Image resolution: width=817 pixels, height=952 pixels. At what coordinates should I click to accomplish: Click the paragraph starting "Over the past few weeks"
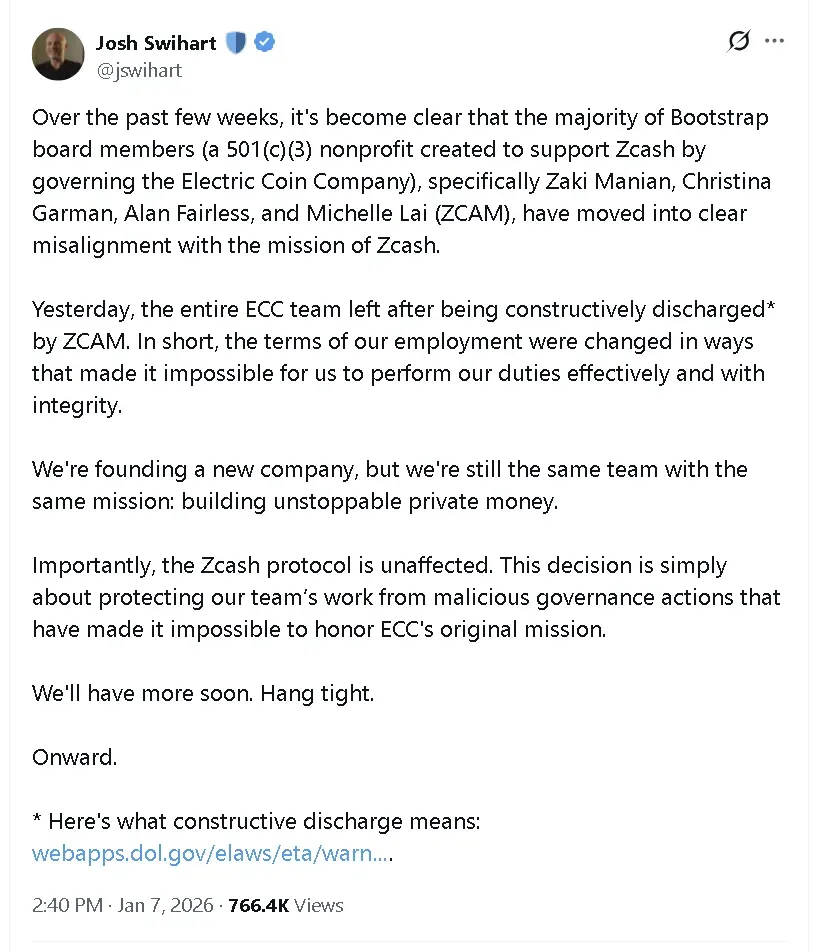(x=400, y=181)
